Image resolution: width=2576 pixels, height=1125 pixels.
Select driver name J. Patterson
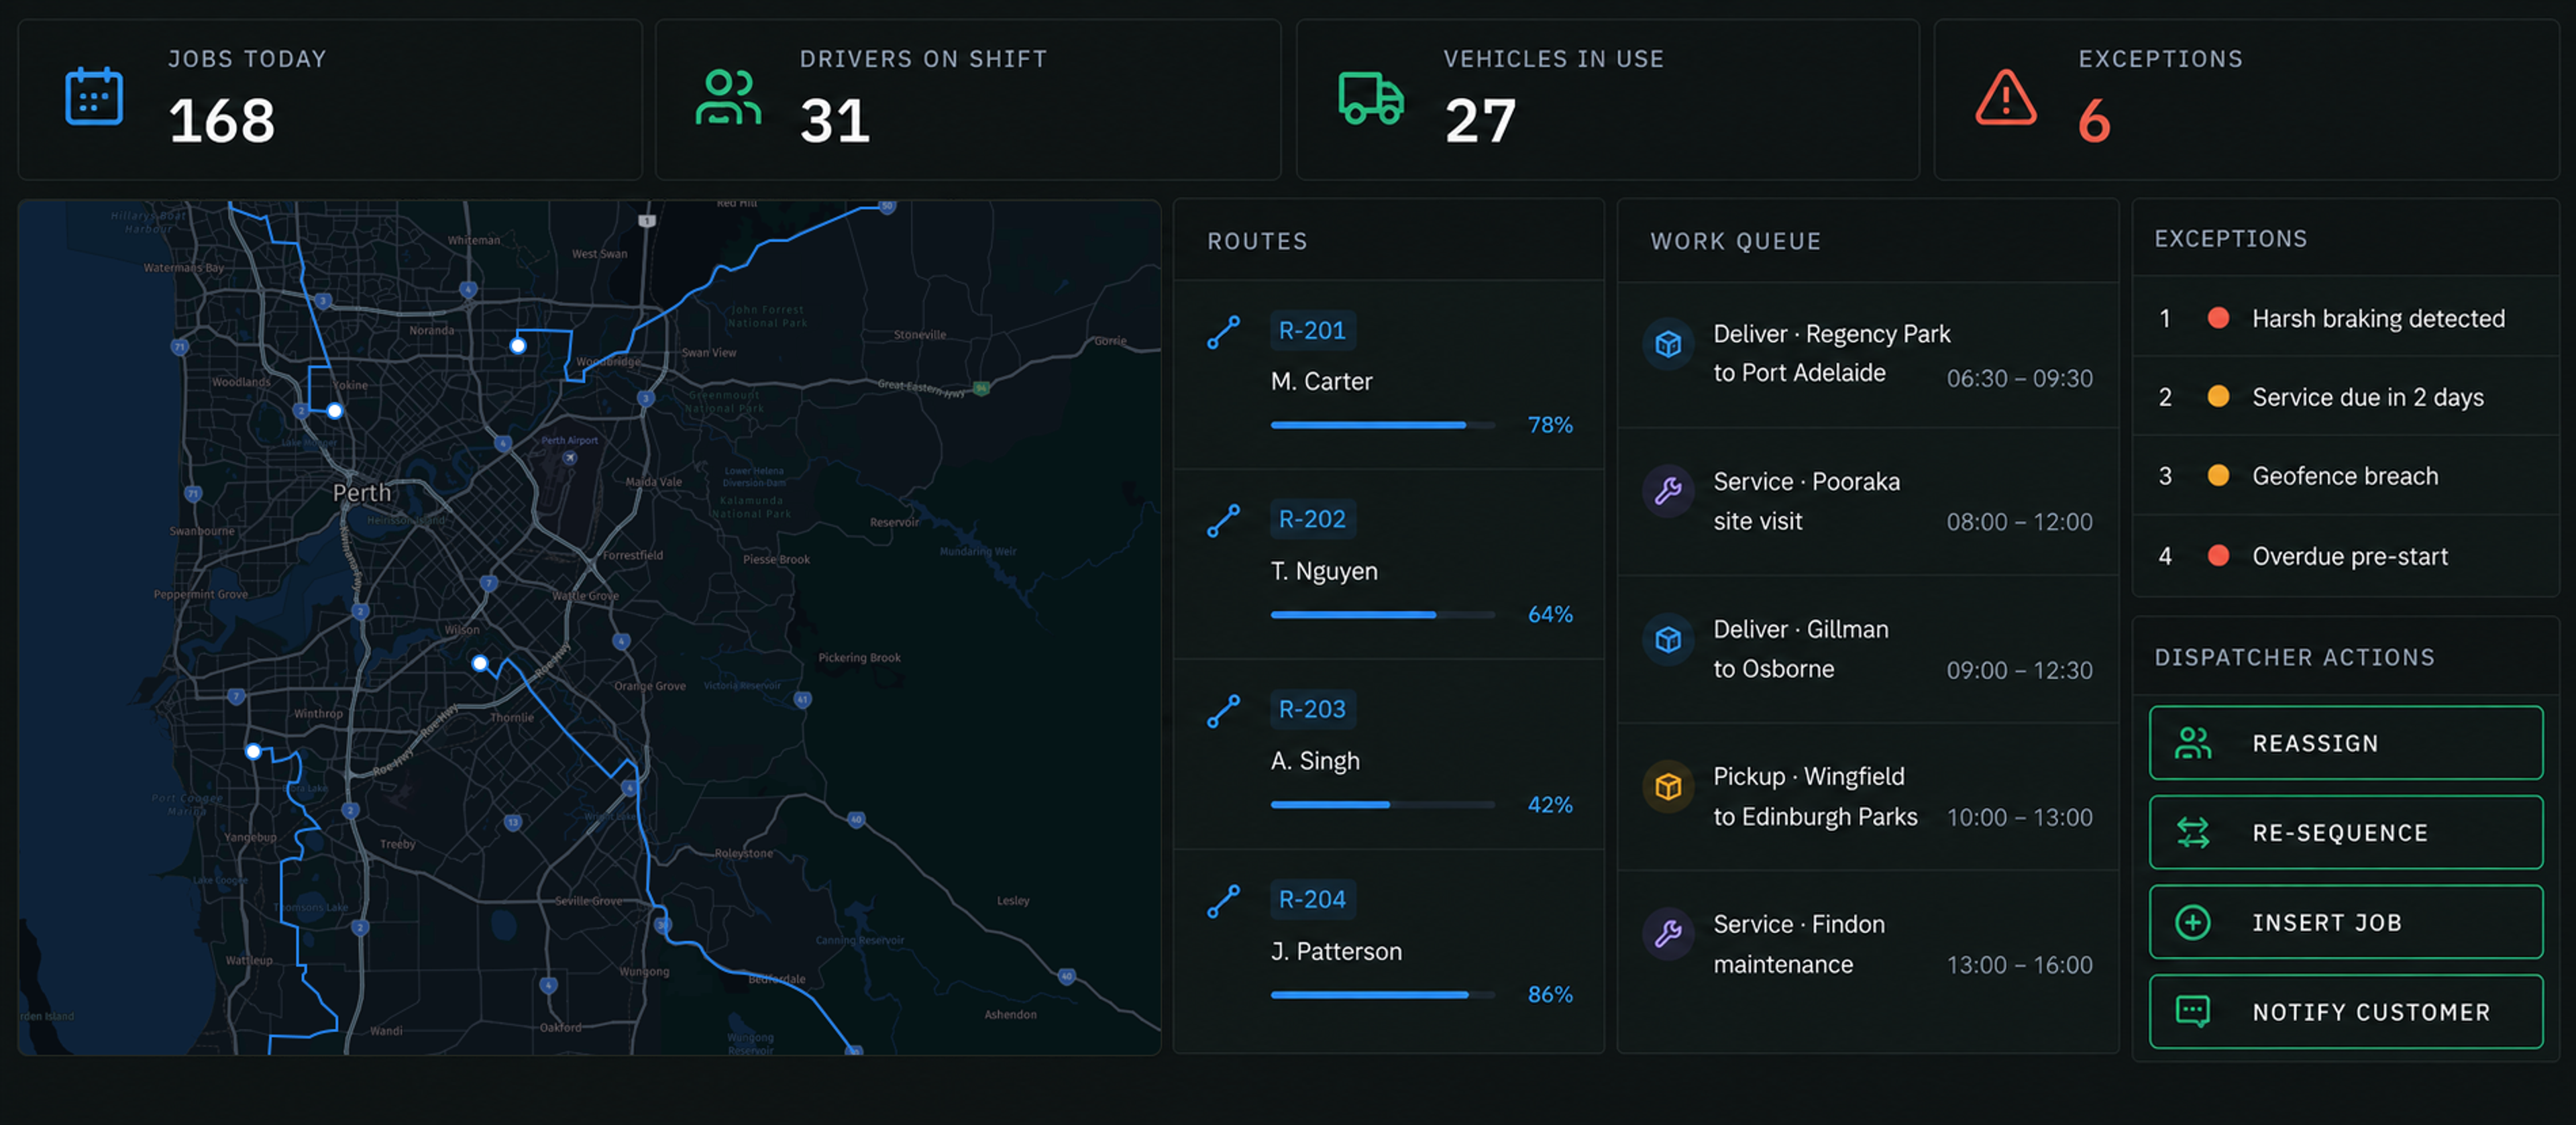click(x=1336, y=952)
